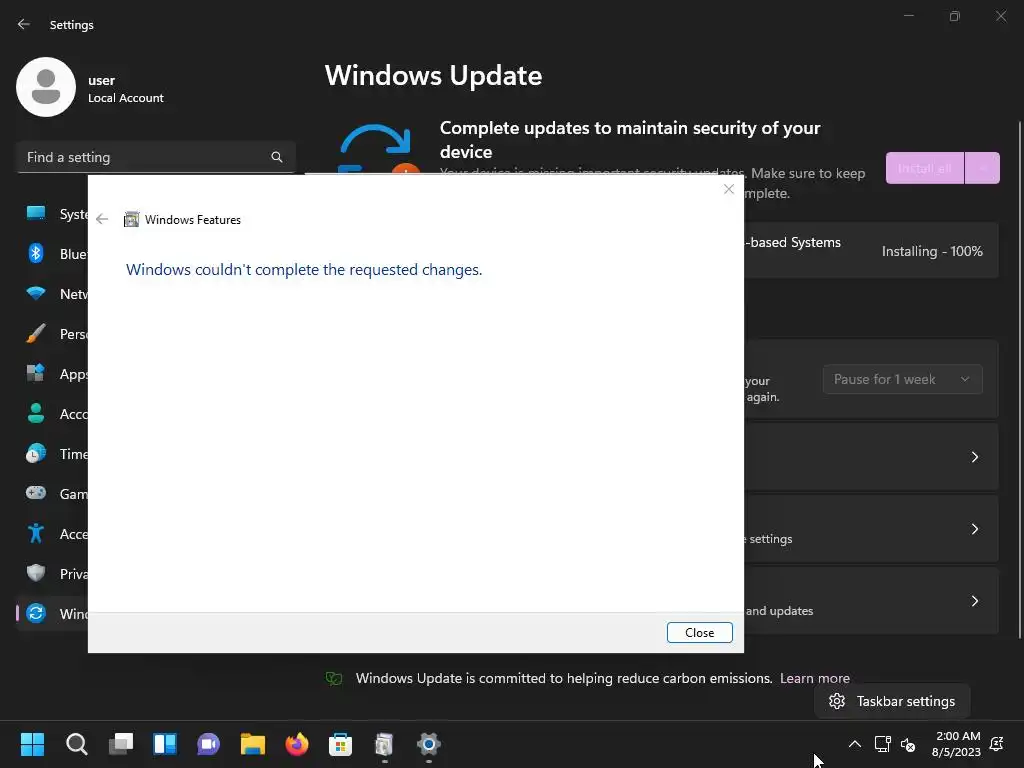
Task: Open the Pause for 1 week dropdown
Action: (903, 379)
